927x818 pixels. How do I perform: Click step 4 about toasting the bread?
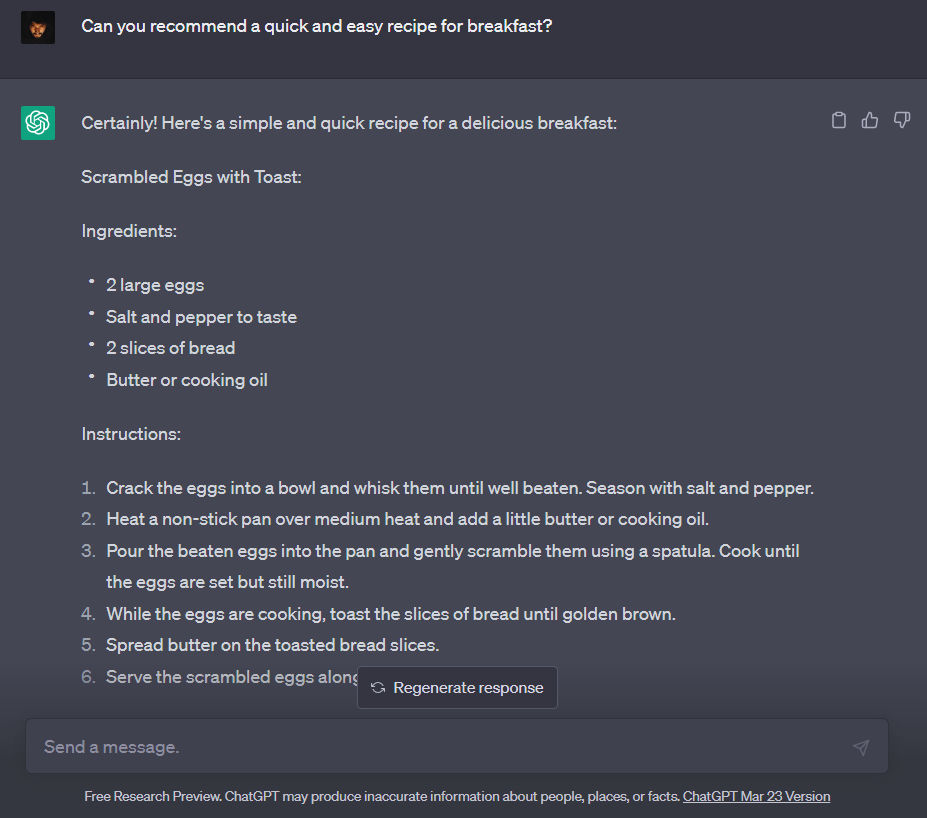tap(391, 614)
